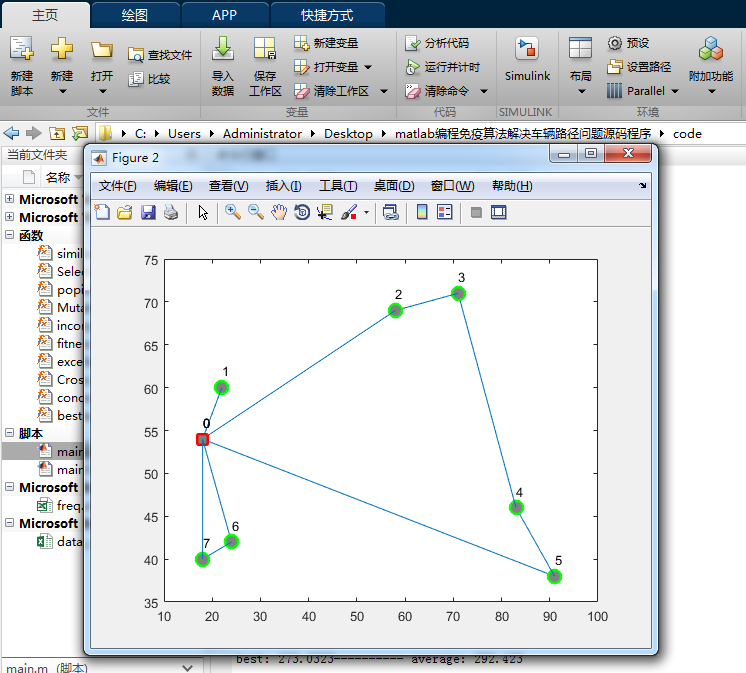Click Save floppy icon in Figure 2 toolbar
The height and width of the screenshot is (673, 746).
pyautogui.click(x=148, y=212)
